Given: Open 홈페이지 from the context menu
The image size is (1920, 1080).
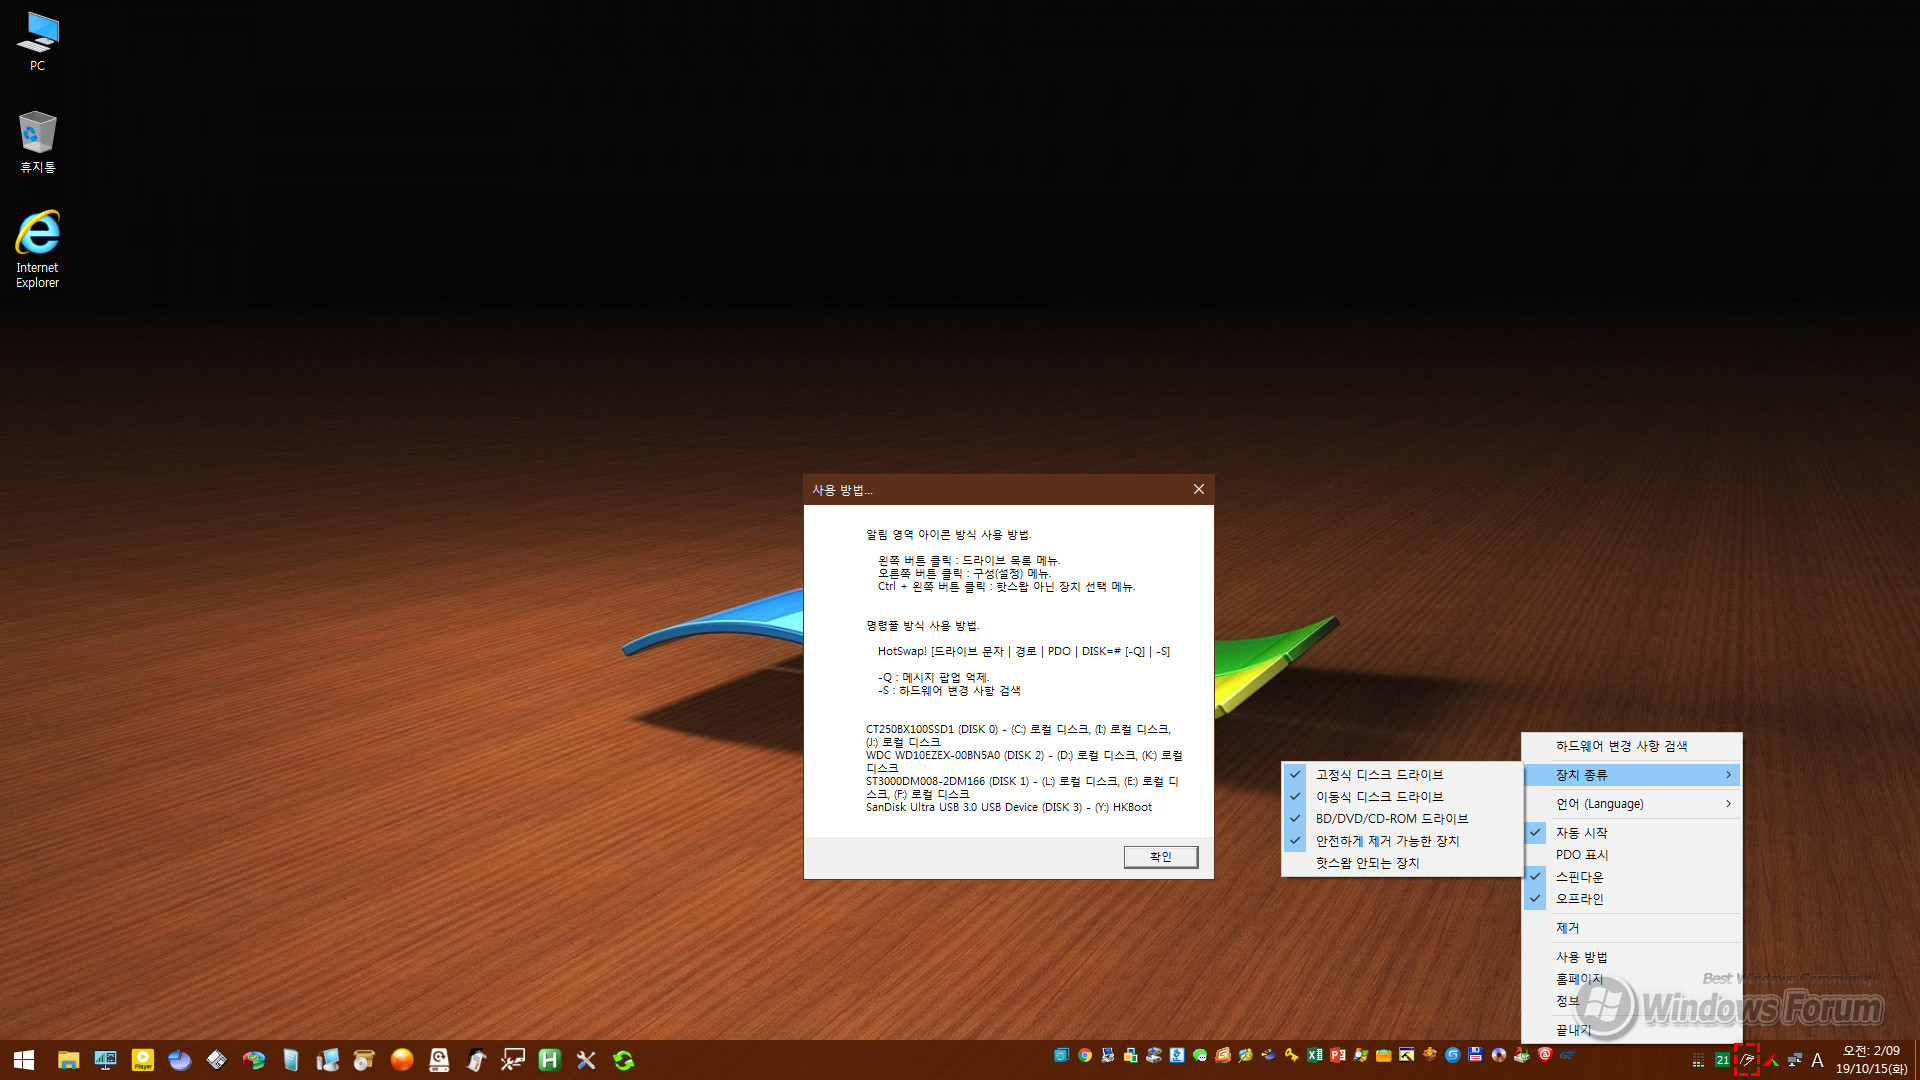Looking at the screenshot, I should coord(1632,979).
